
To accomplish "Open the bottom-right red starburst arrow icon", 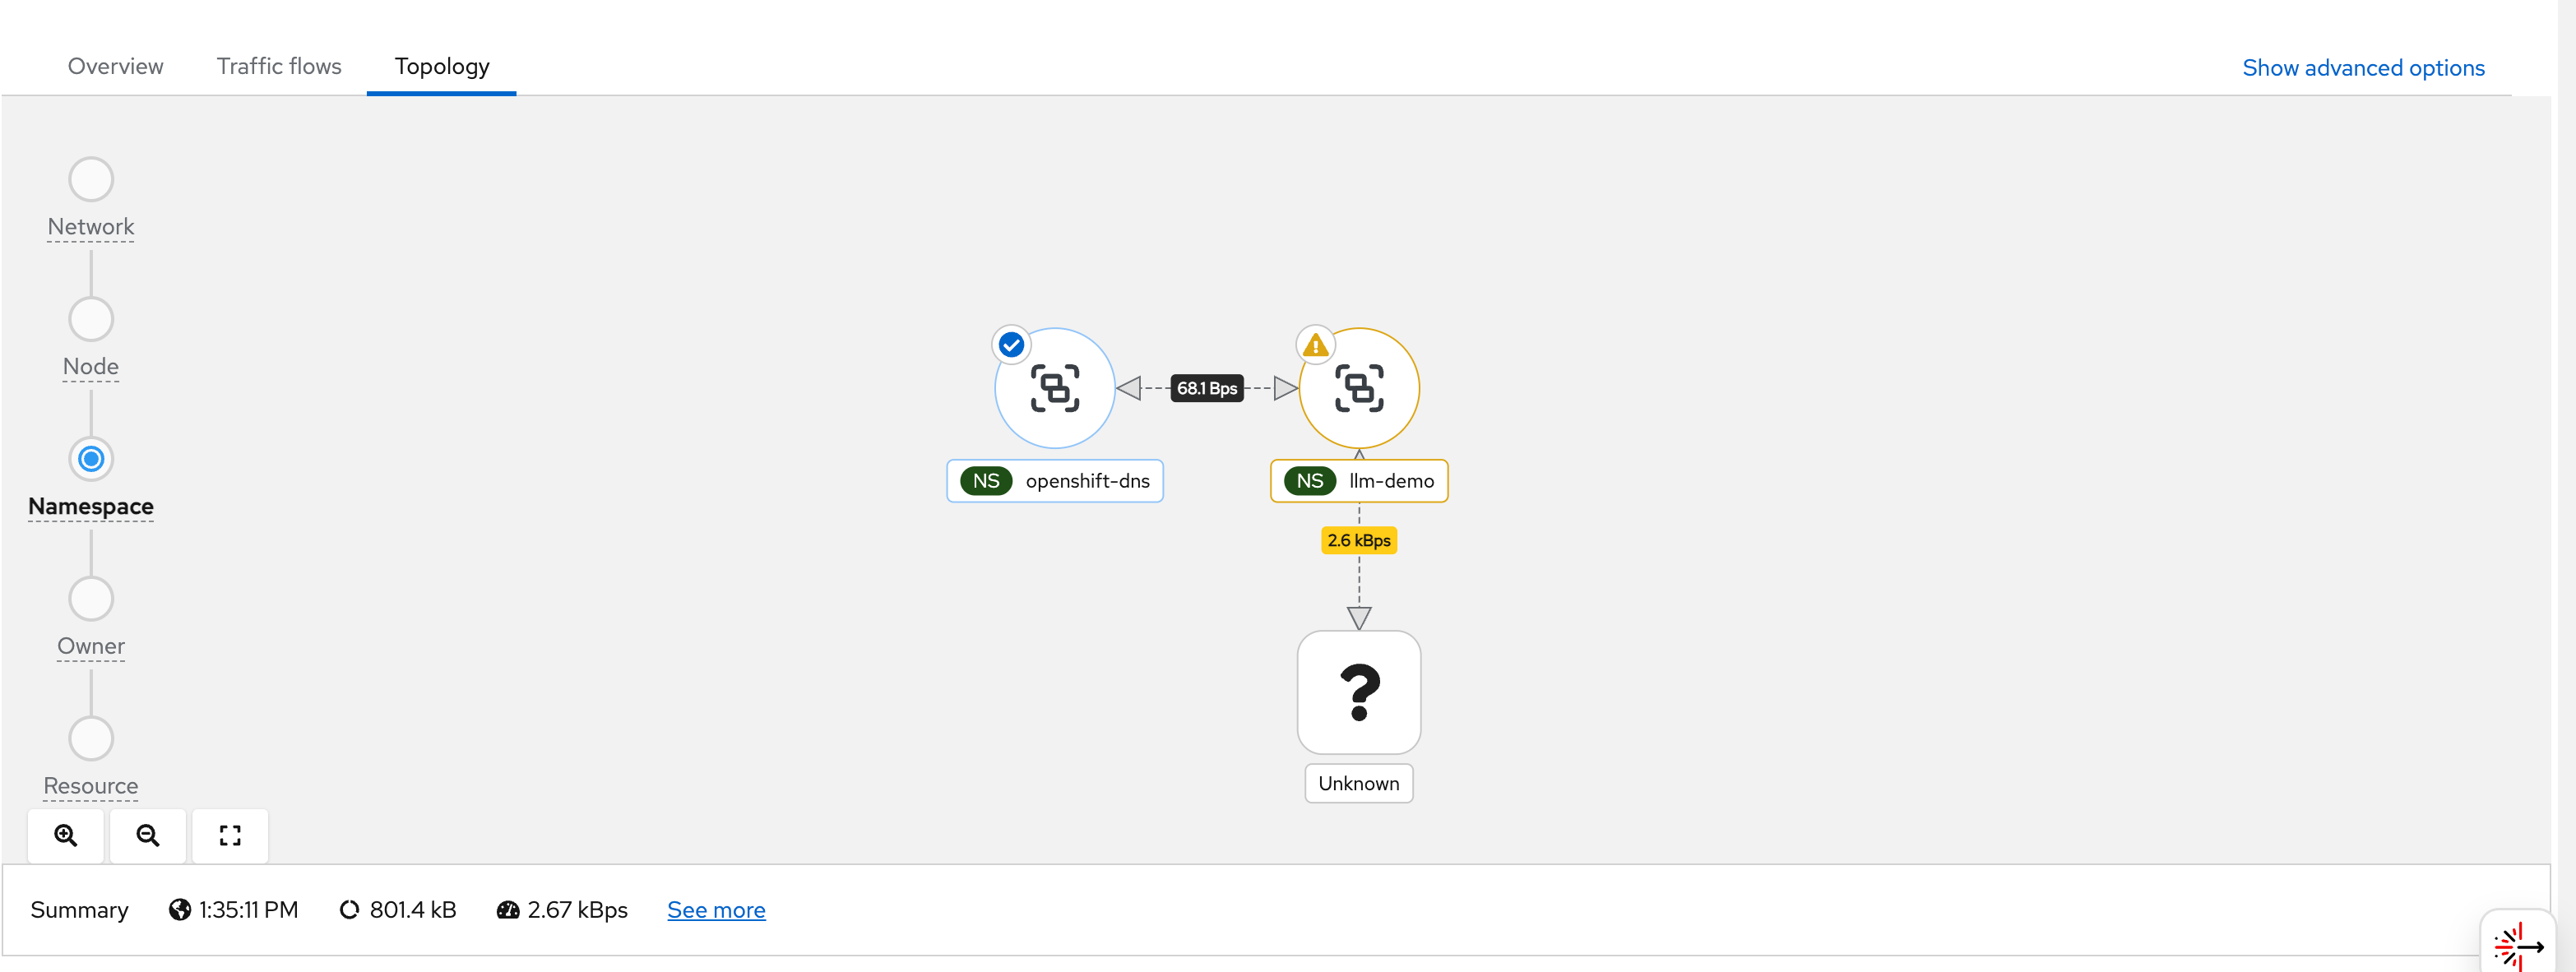I will (x=2518, y=945).
